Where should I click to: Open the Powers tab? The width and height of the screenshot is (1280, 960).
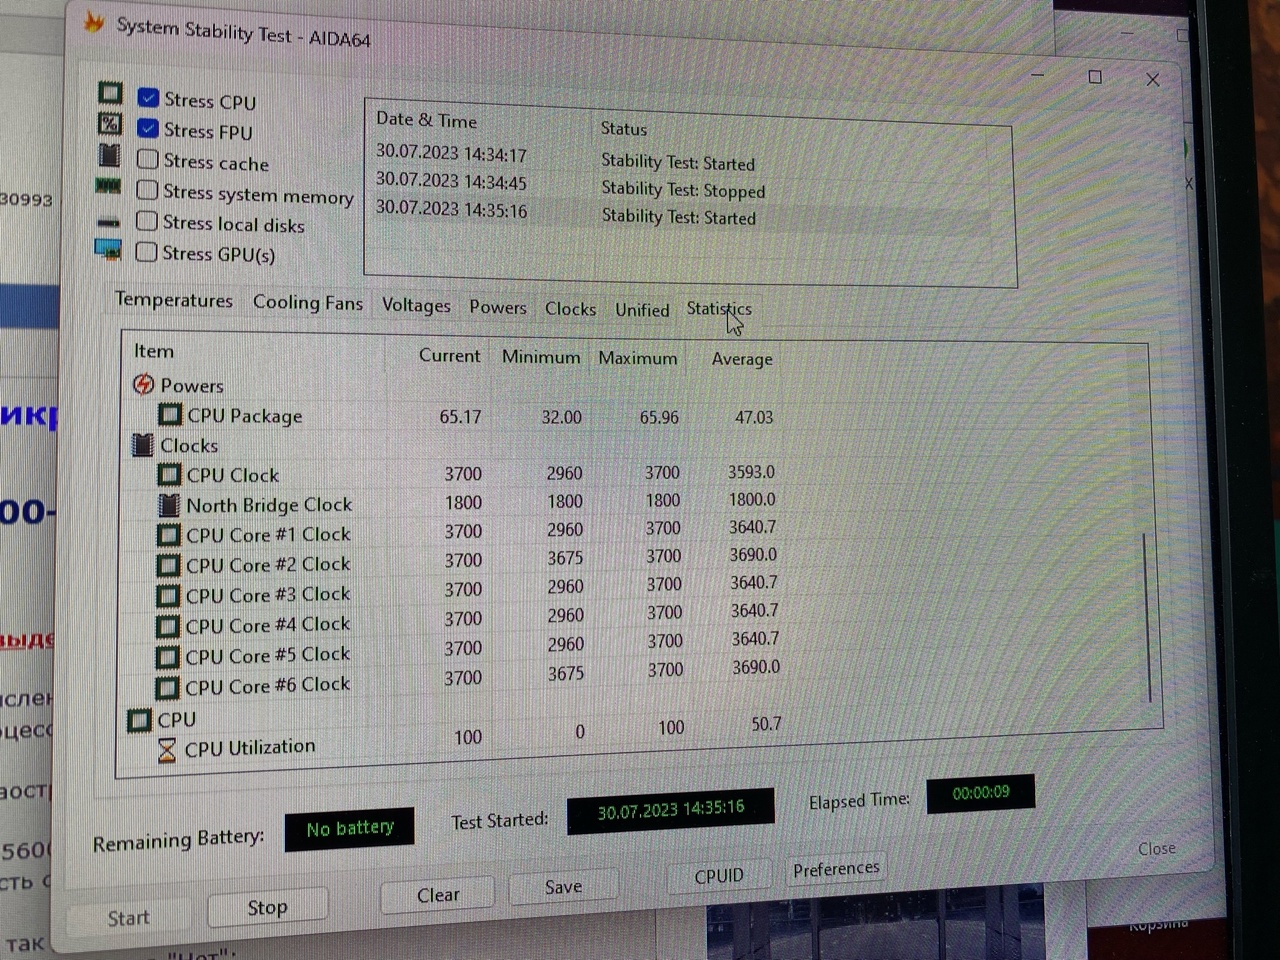coord(497,307)
